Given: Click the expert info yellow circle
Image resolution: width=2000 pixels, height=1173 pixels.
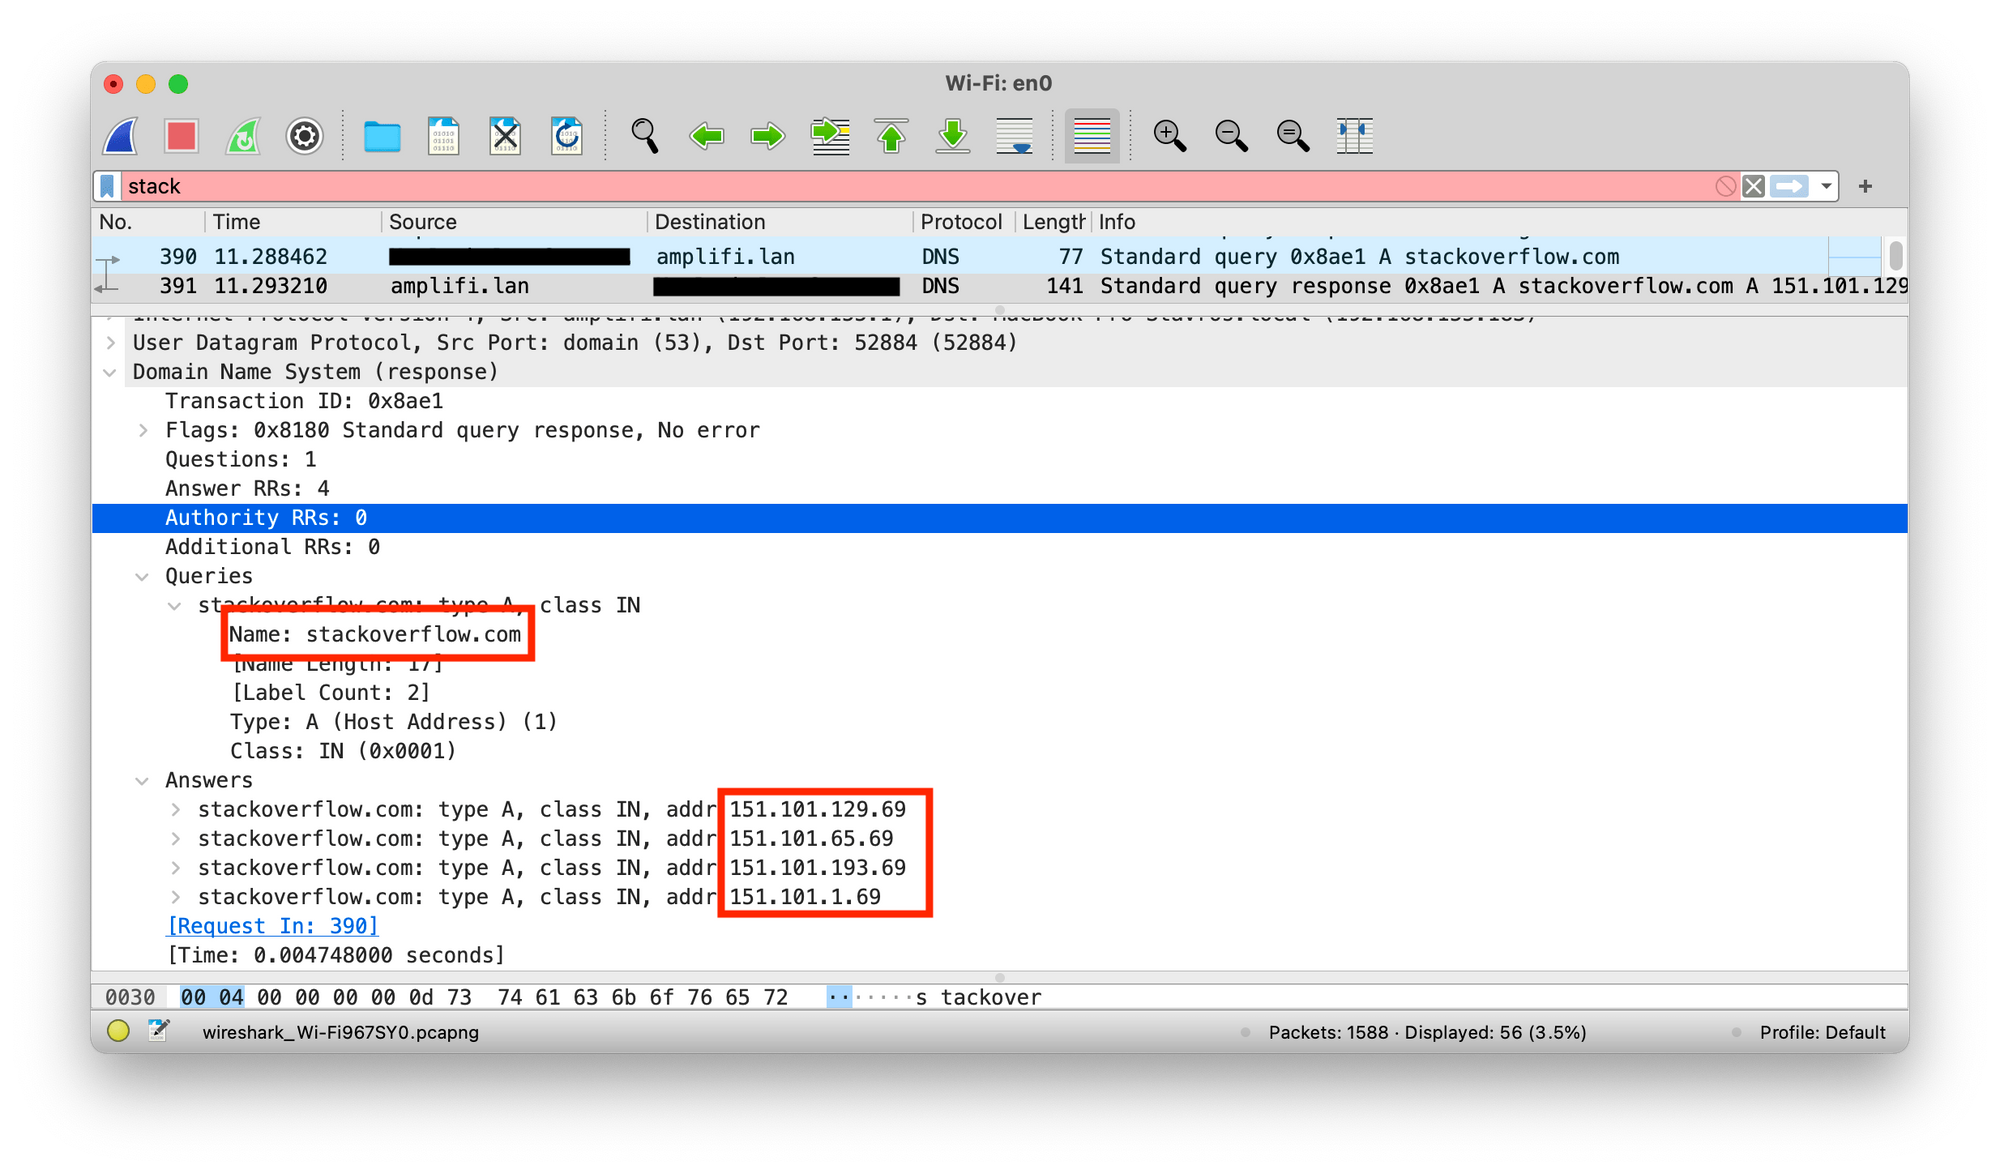Looking at the screenshot, I should (x=118, y=1031).
